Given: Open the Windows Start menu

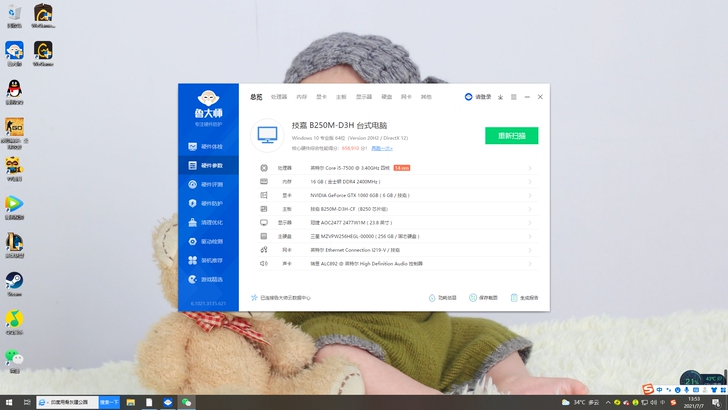Looking at the screenshot, I should 8,402.
